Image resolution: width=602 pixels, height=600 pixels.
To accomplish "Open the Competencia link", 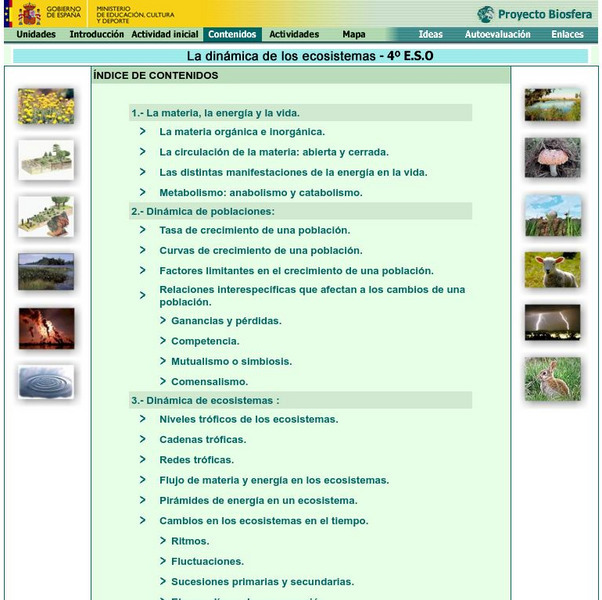I will (x=205, y=341).
